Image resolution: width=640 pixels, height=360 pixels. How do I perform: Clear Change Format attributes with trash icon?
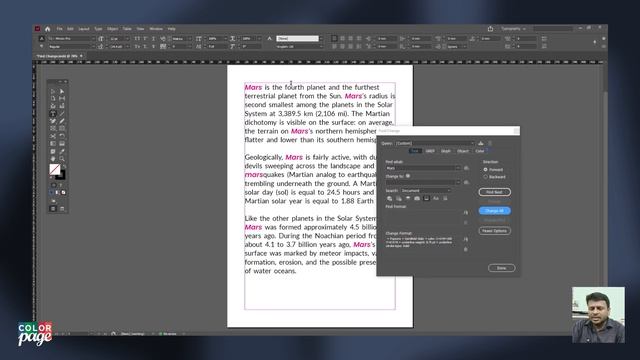pyautogui.click(x=466, y=249)
